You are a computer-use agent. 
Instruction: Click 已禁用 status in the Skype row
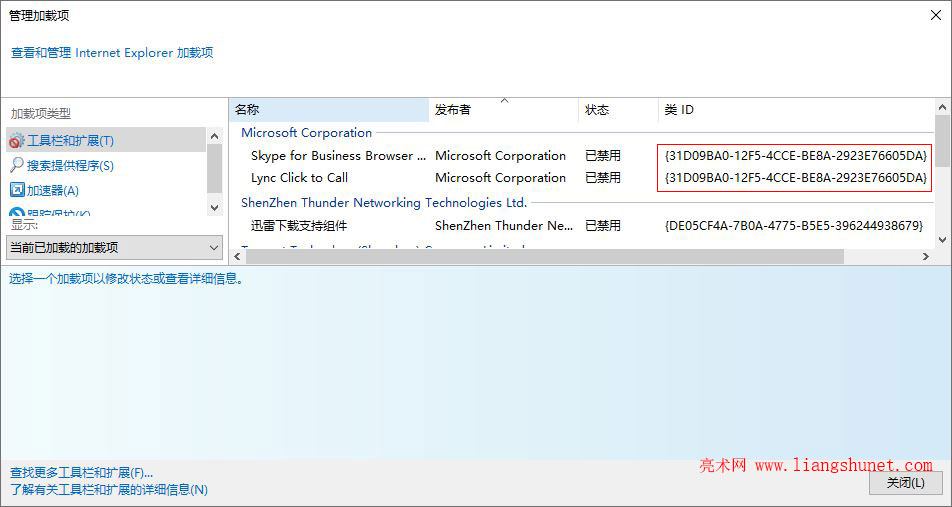603,155
